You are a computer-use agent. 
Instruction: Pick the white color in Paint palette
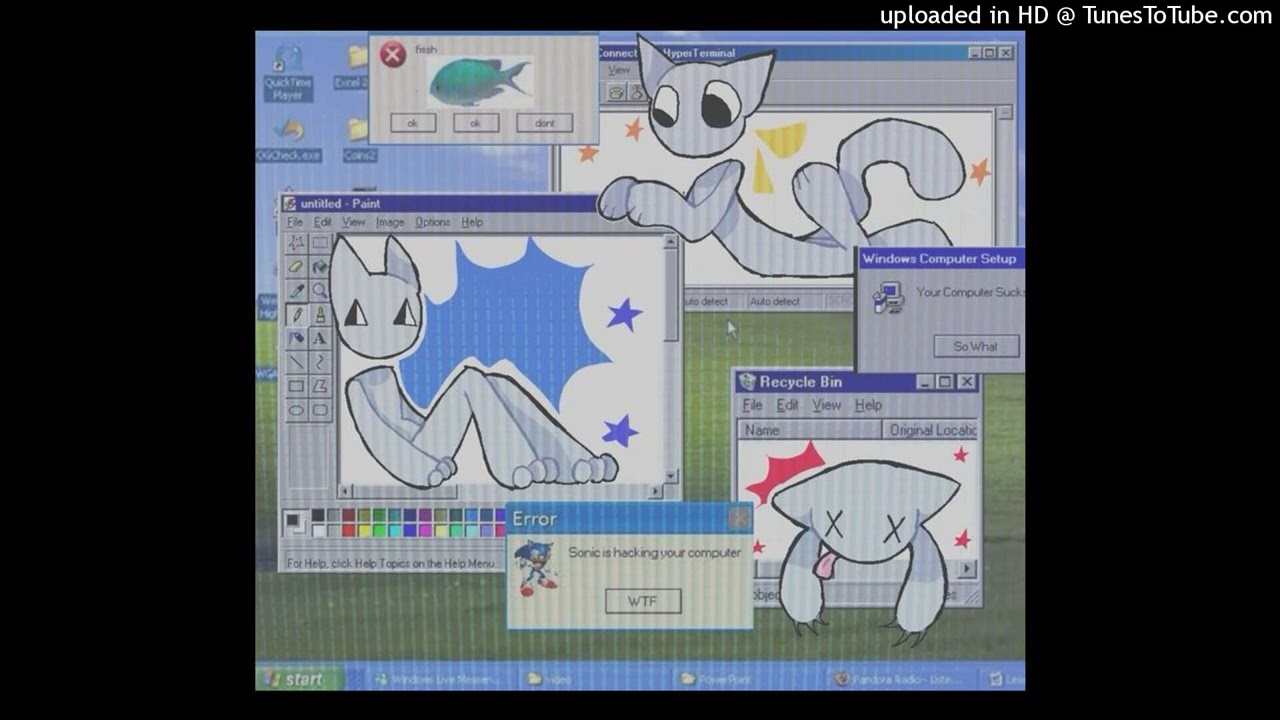point(318,530)
